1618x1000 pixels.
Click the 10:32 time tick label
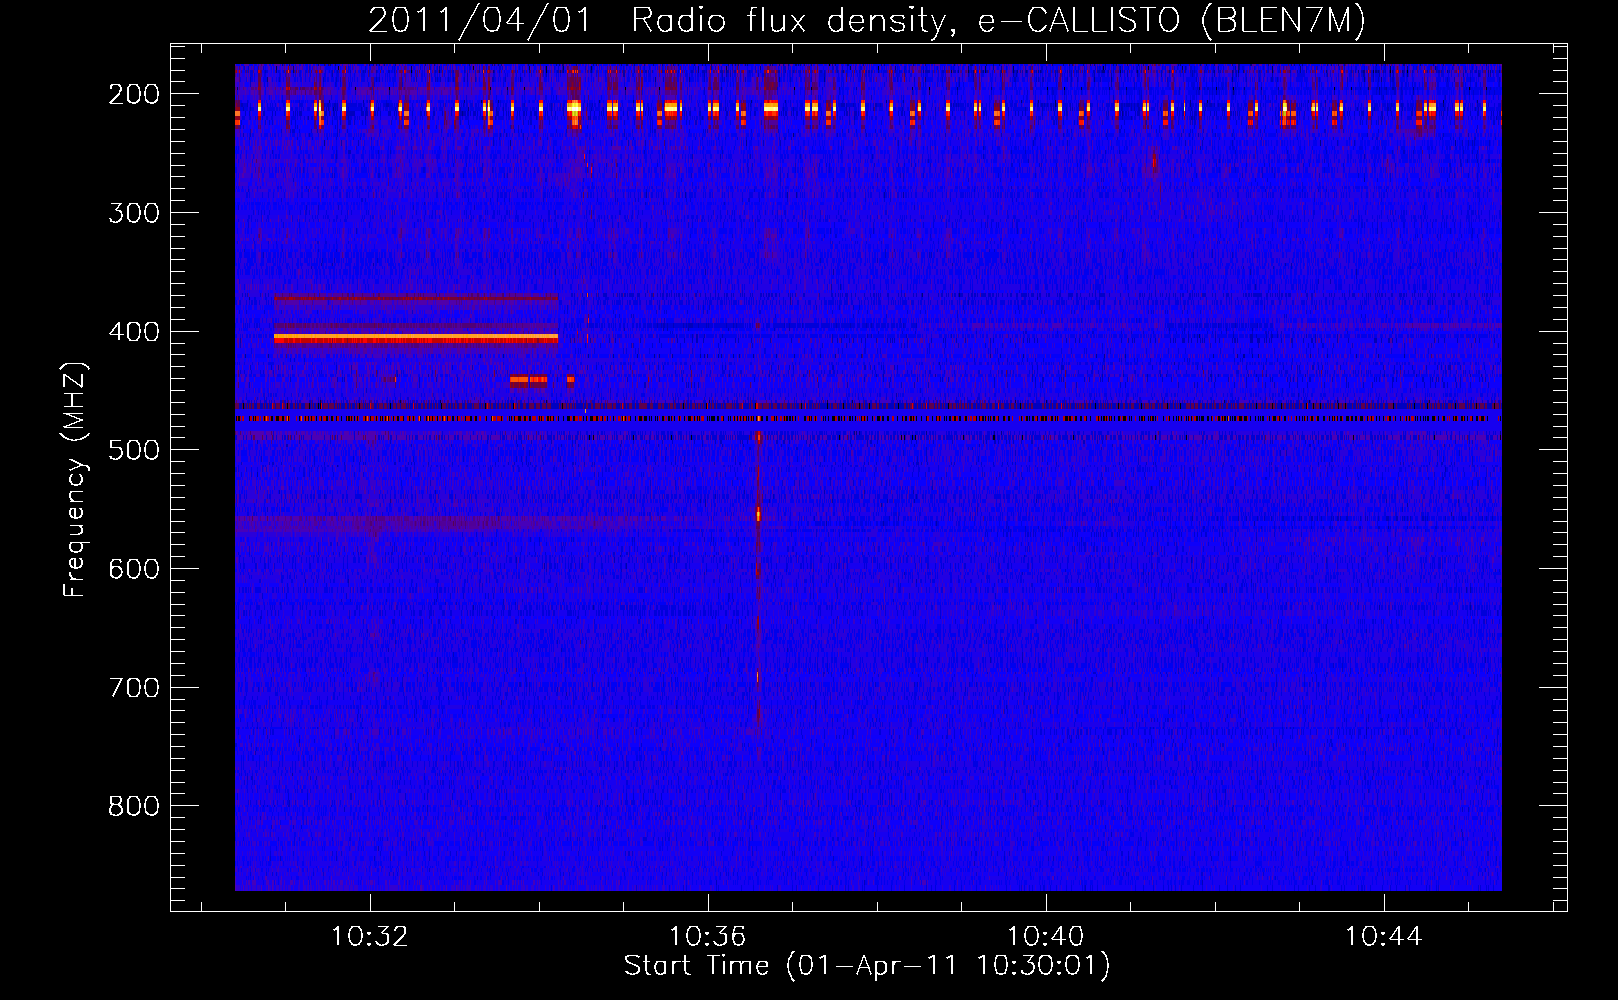[x=370, y=937]
